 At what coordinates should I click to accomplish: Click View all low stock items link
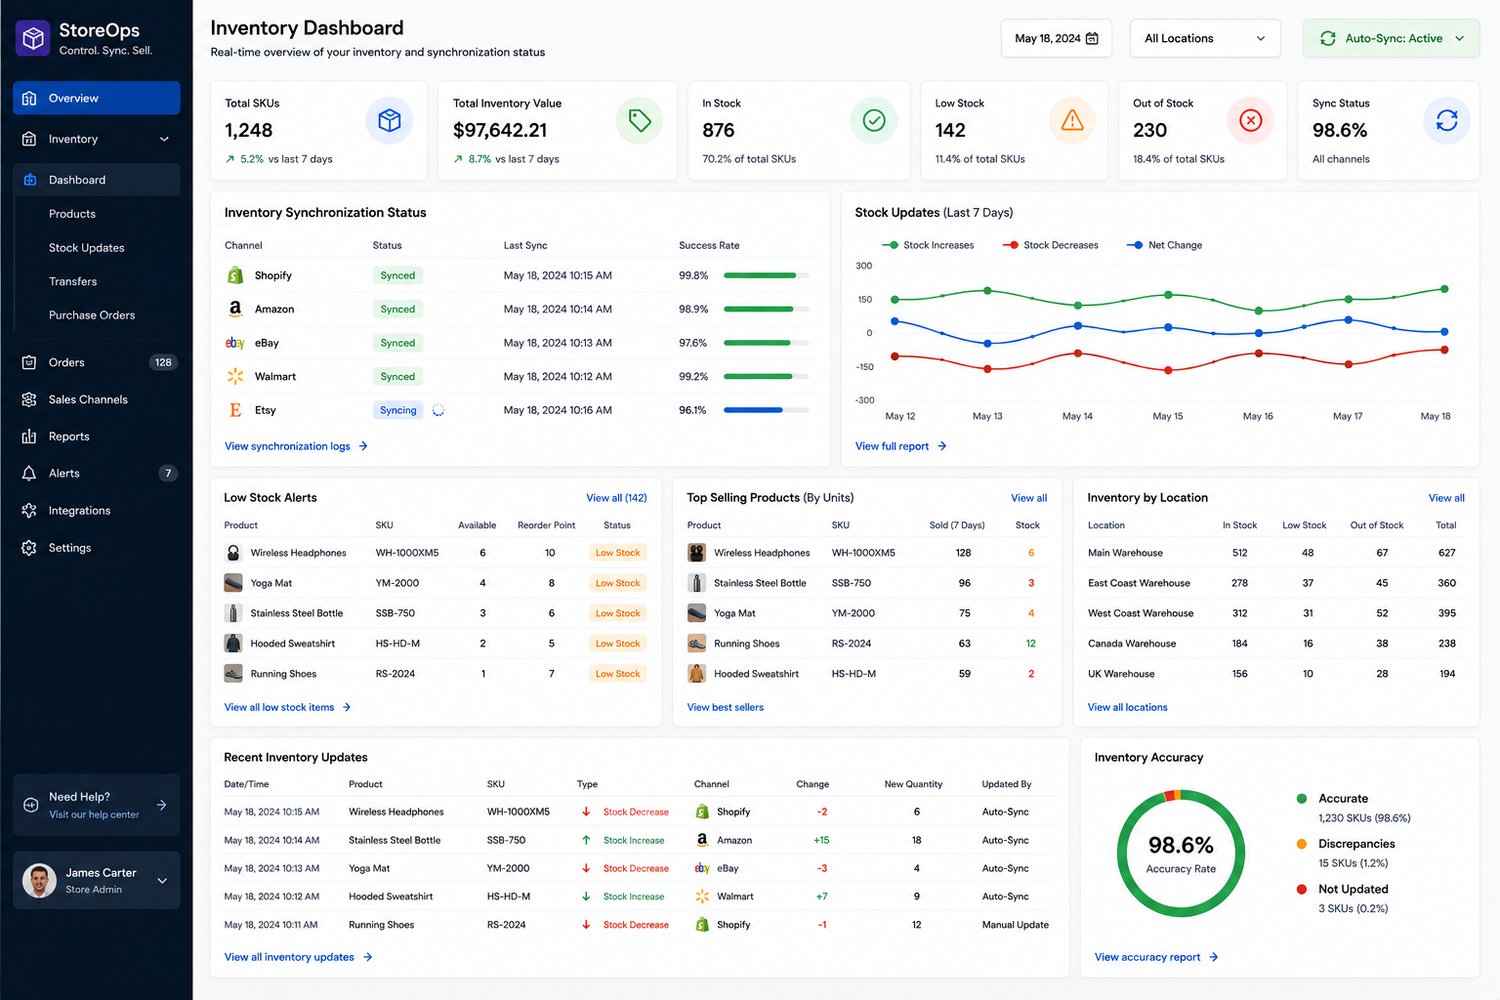point(288,707)
